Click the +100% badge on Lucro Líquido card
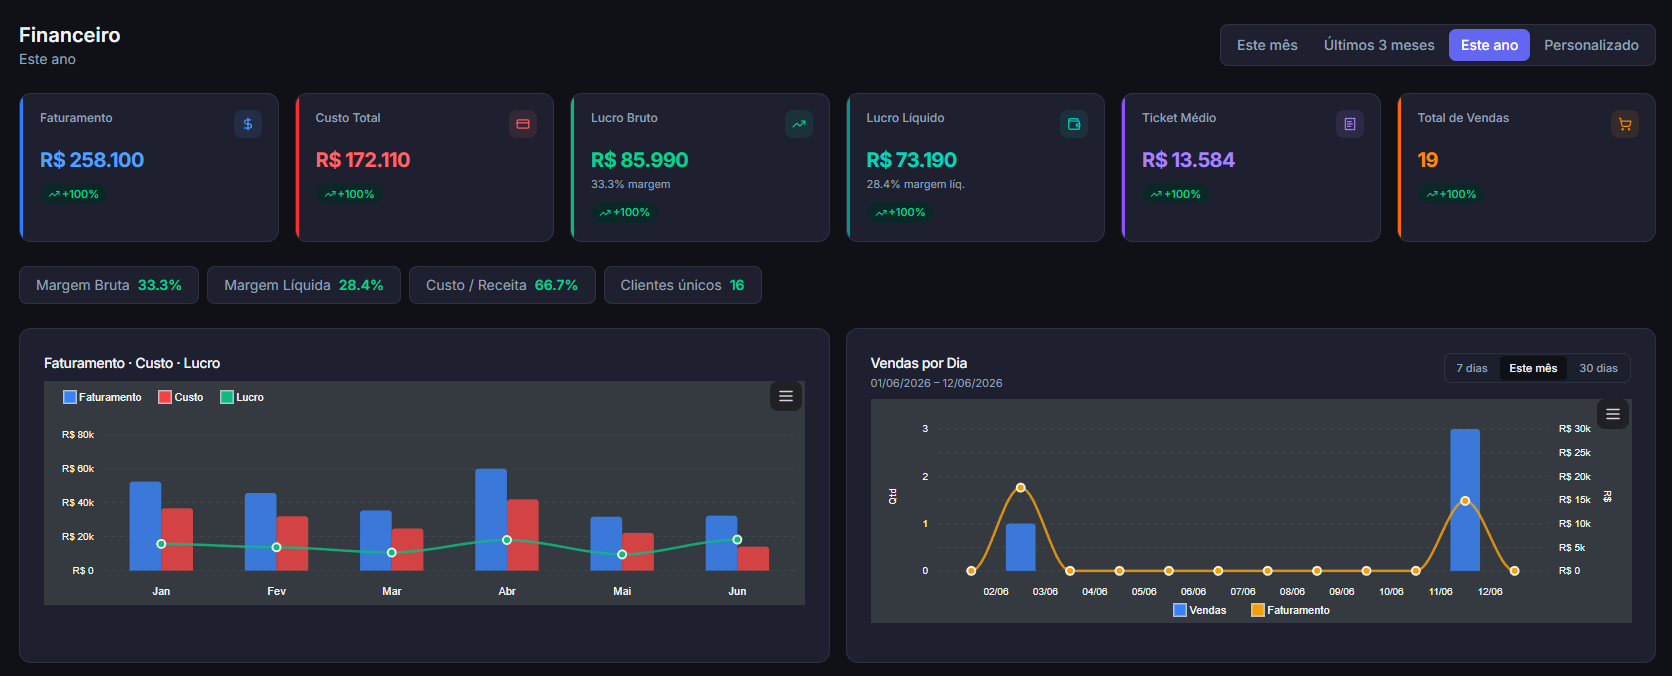Viewport: 1672px width, 676px height. coord(900,212)
